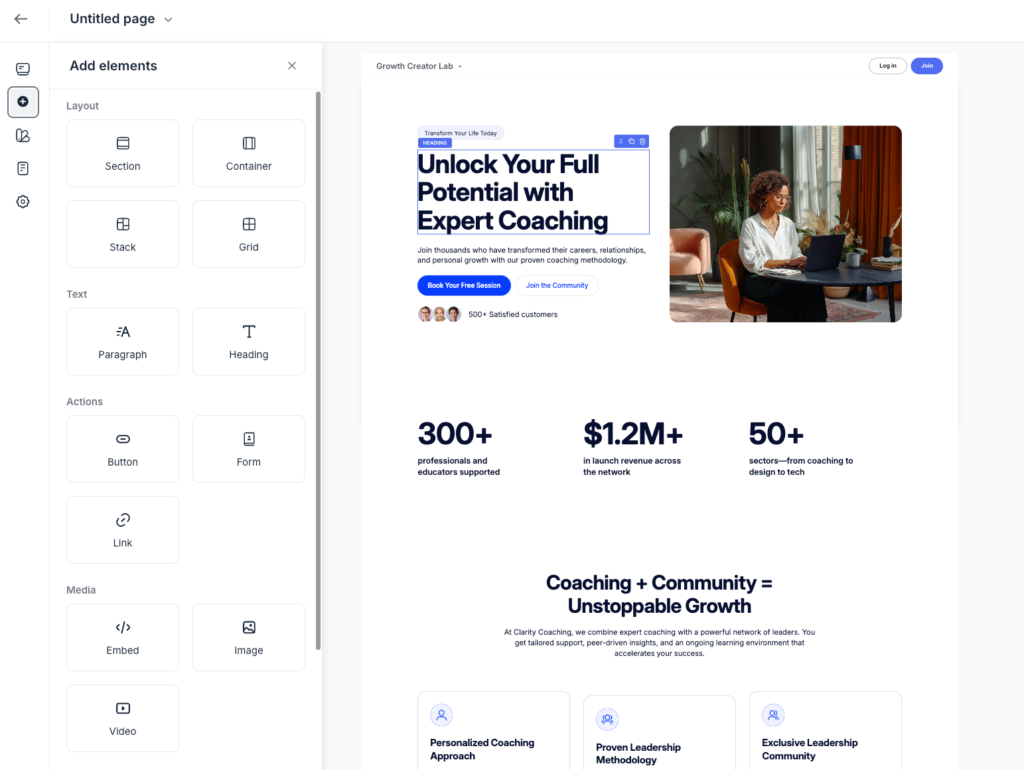Close the Add elements panel
This screenshot has height=770, width=1024.
[292, 66]
